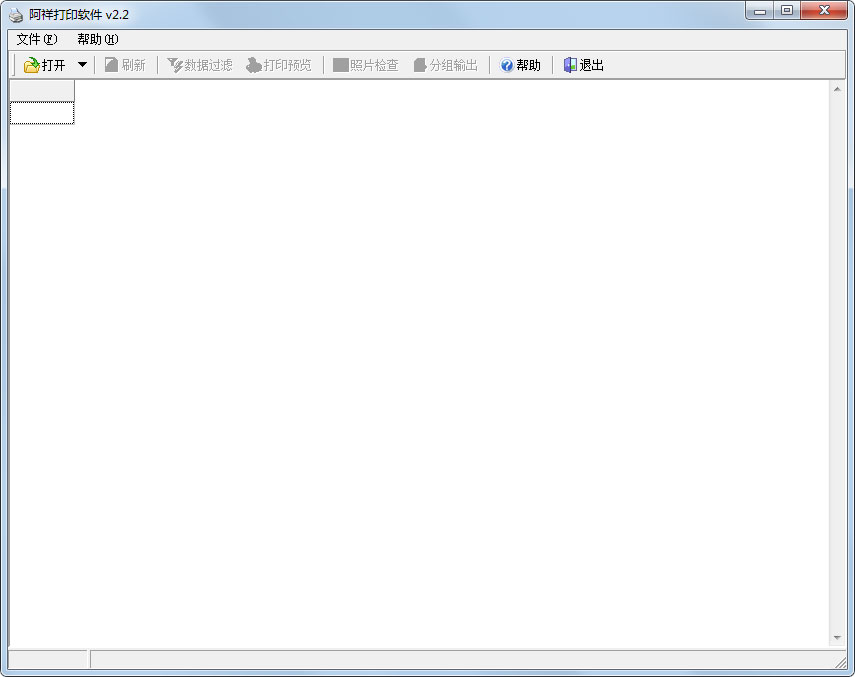Select the empty grid header cell
Image resolution: width=855 pixels, height=677 pixels.
tap(42, 91)
